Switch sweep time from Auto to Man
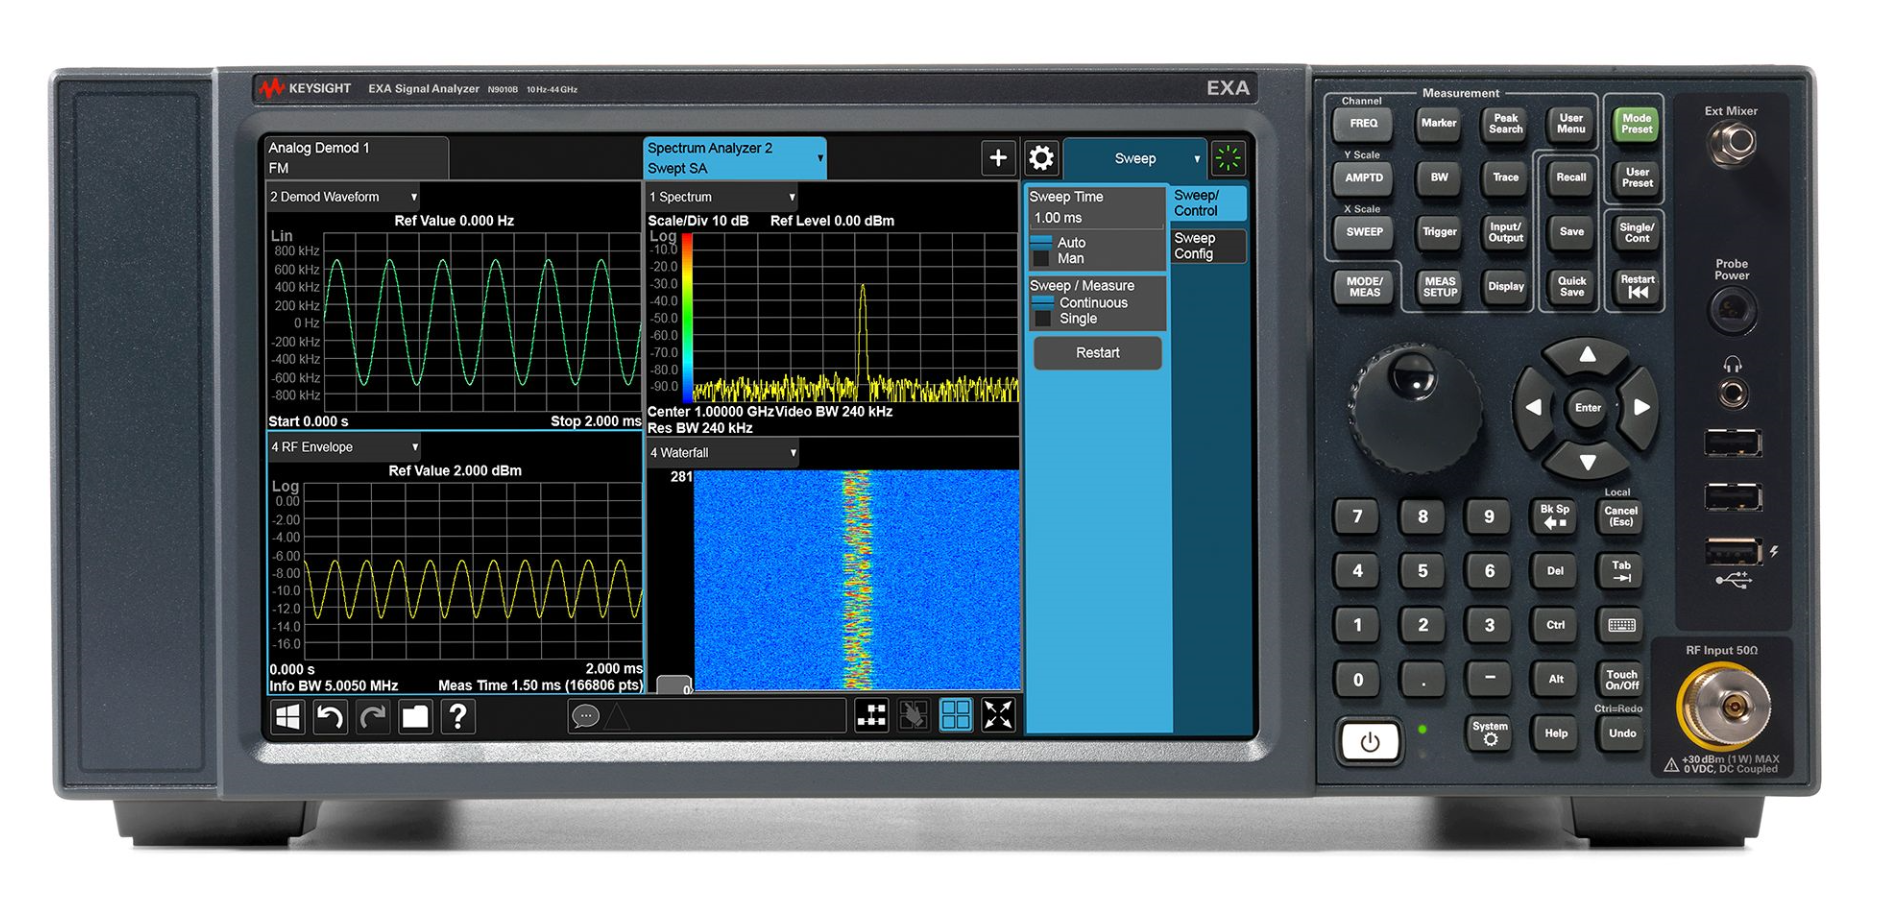The height and width of the screenshot is (922, 1883). pos(1071,258)
